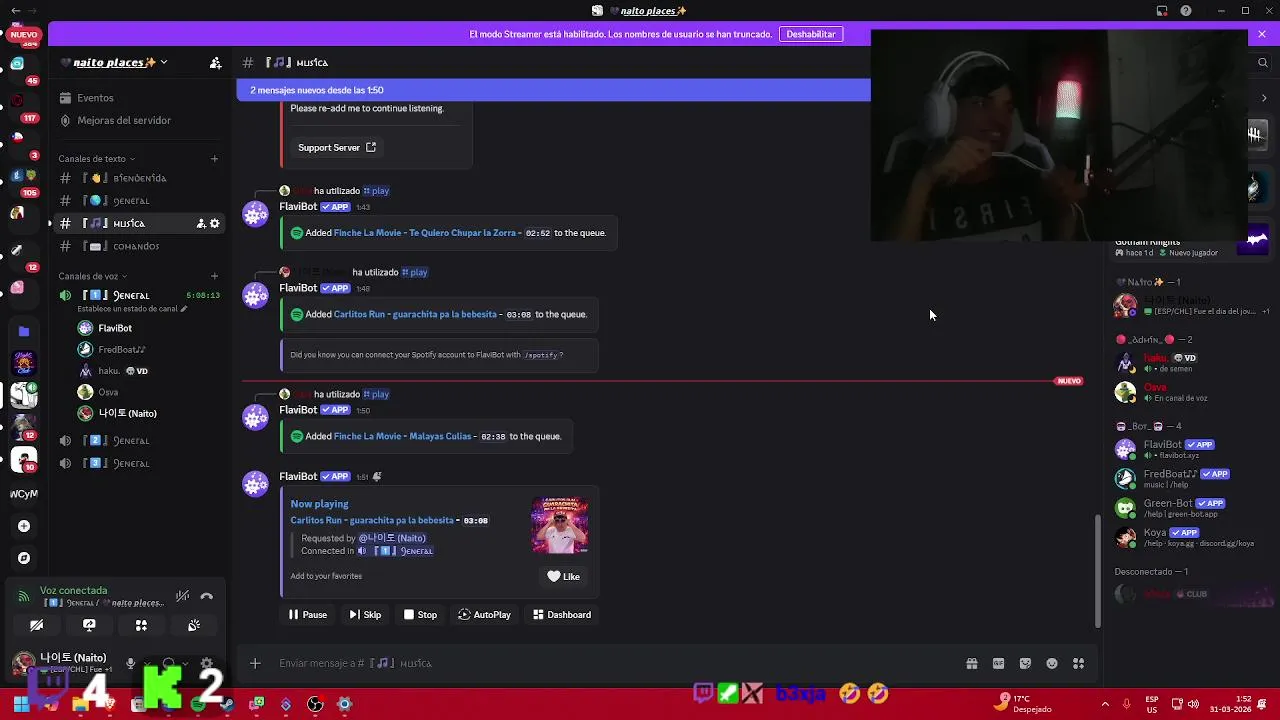Collapse the Canales de voz category
This screenshot has width=1280, height=720.
tap(92, 276)
